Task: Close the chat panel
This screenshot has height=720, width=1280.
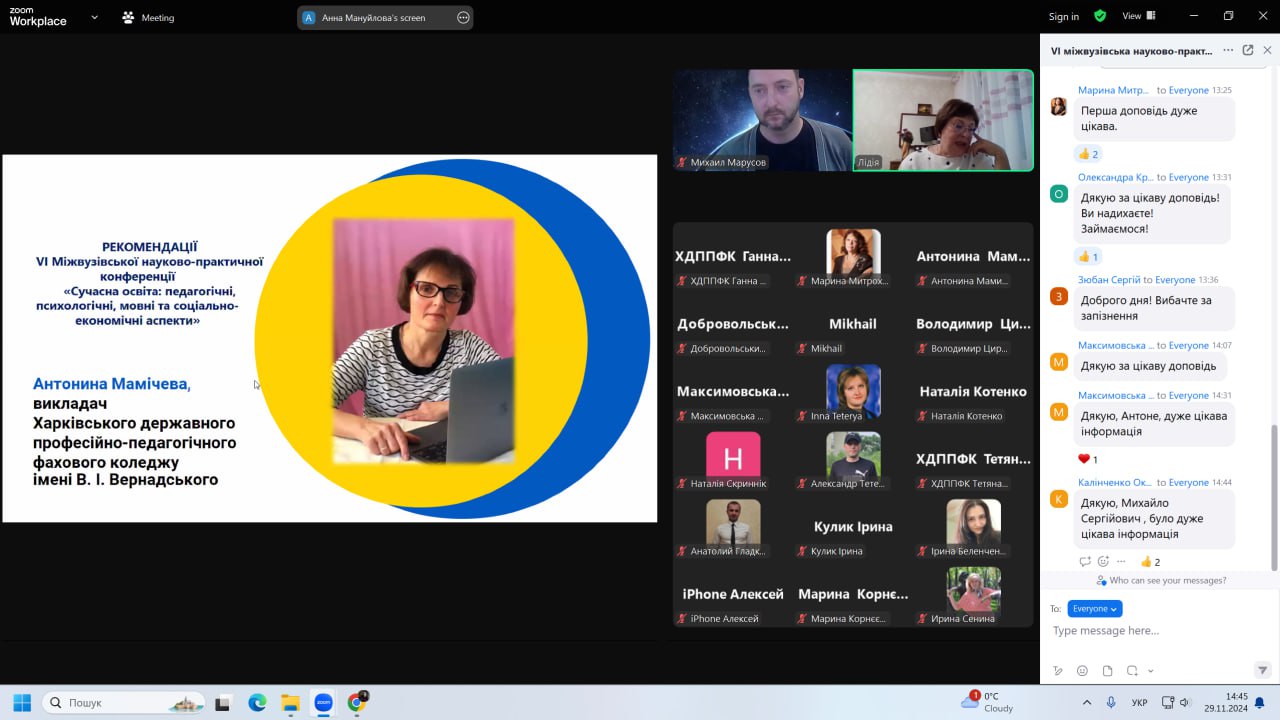Action: 1267,50
